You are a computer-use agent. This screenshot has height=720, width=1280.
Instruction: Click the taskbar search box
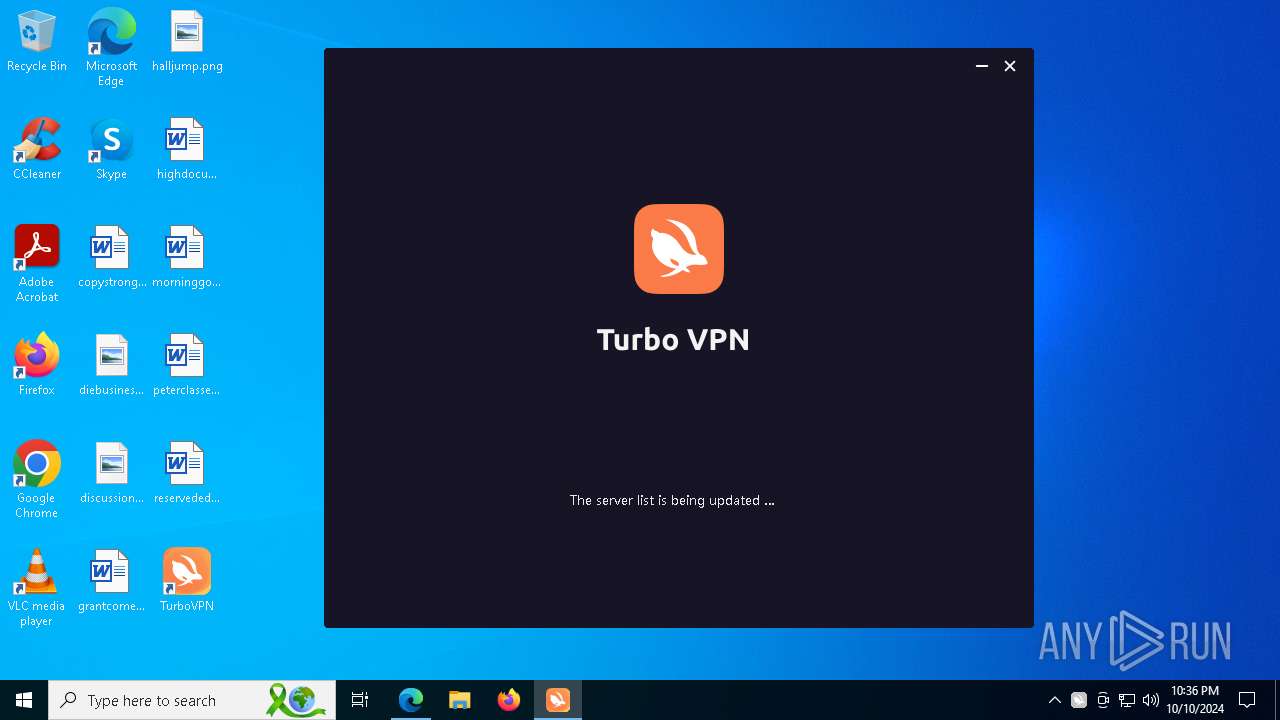pyautogui.click(x=192, y=700)
